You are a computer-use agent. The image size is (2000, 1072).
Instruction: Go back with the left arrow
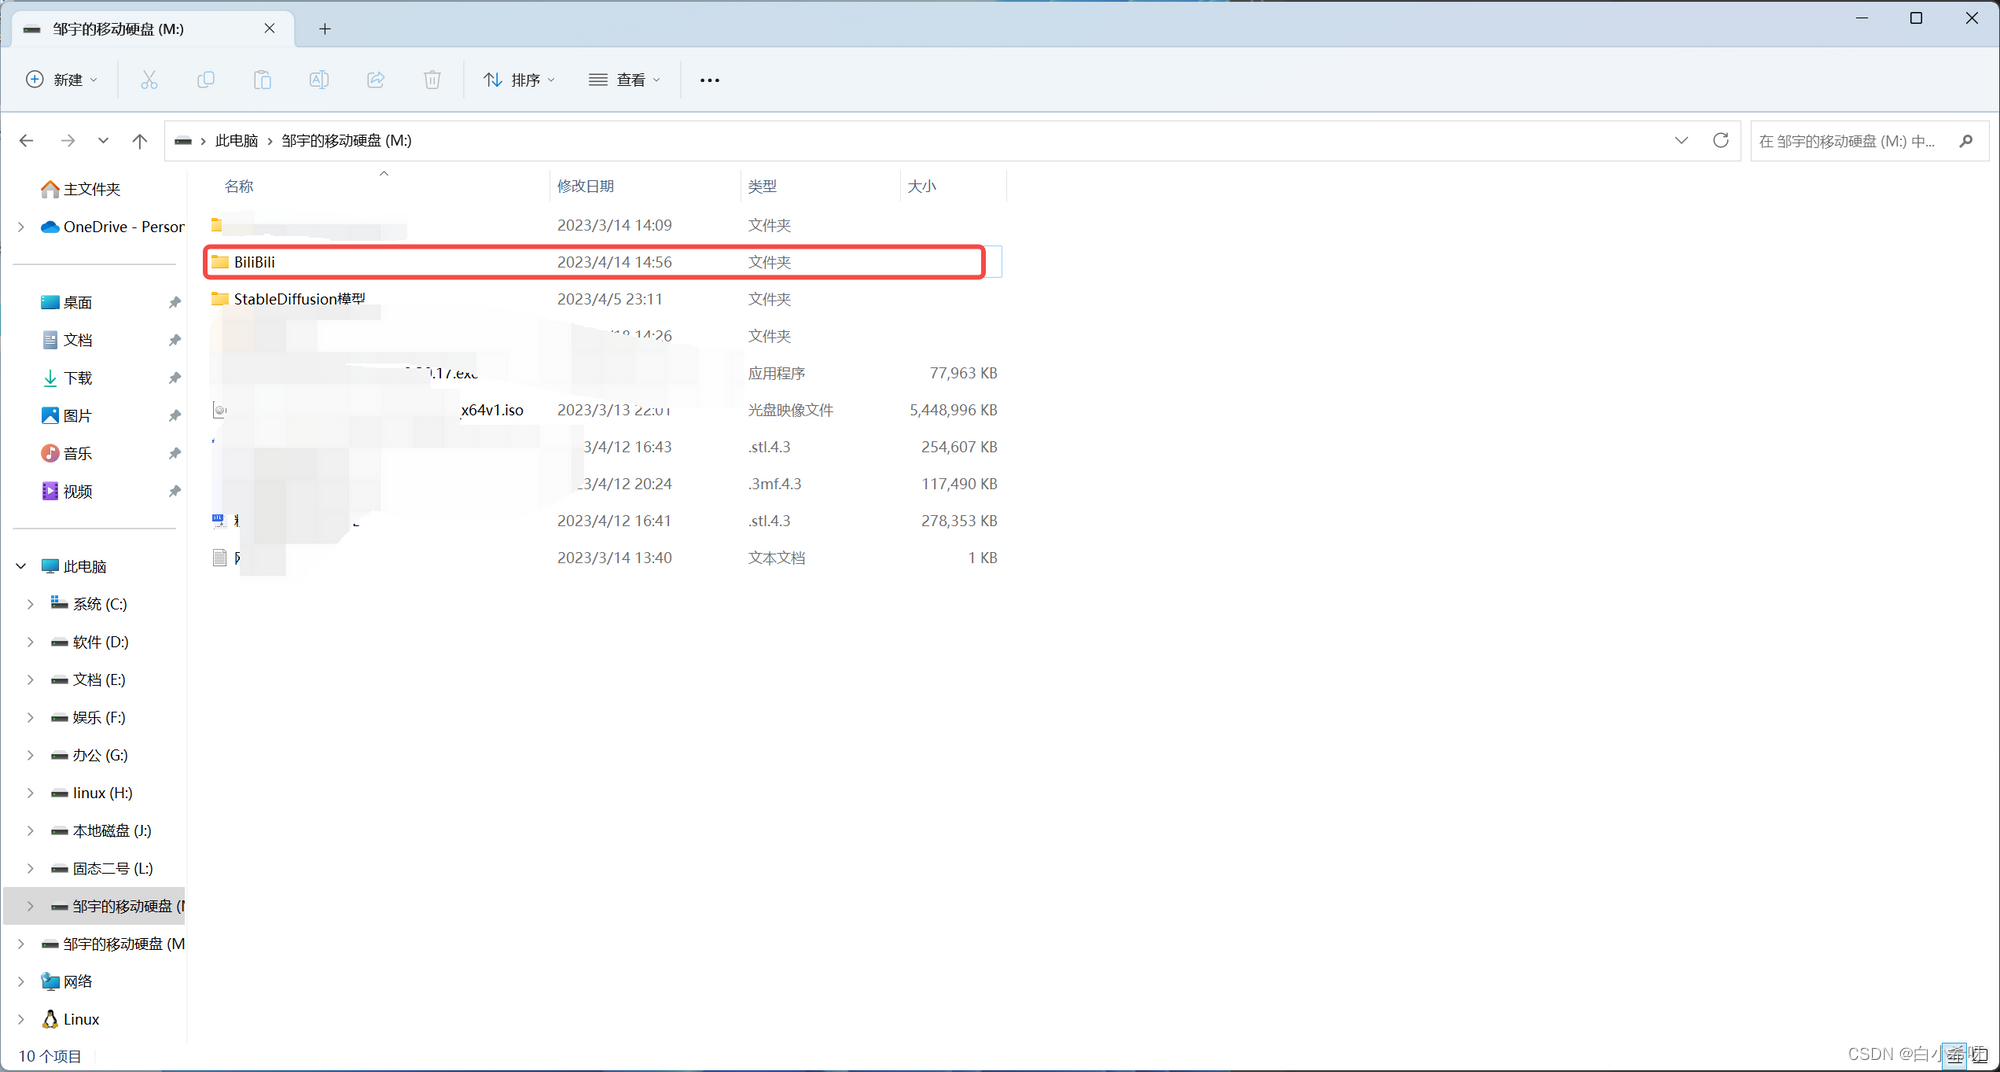pos(27,141)
